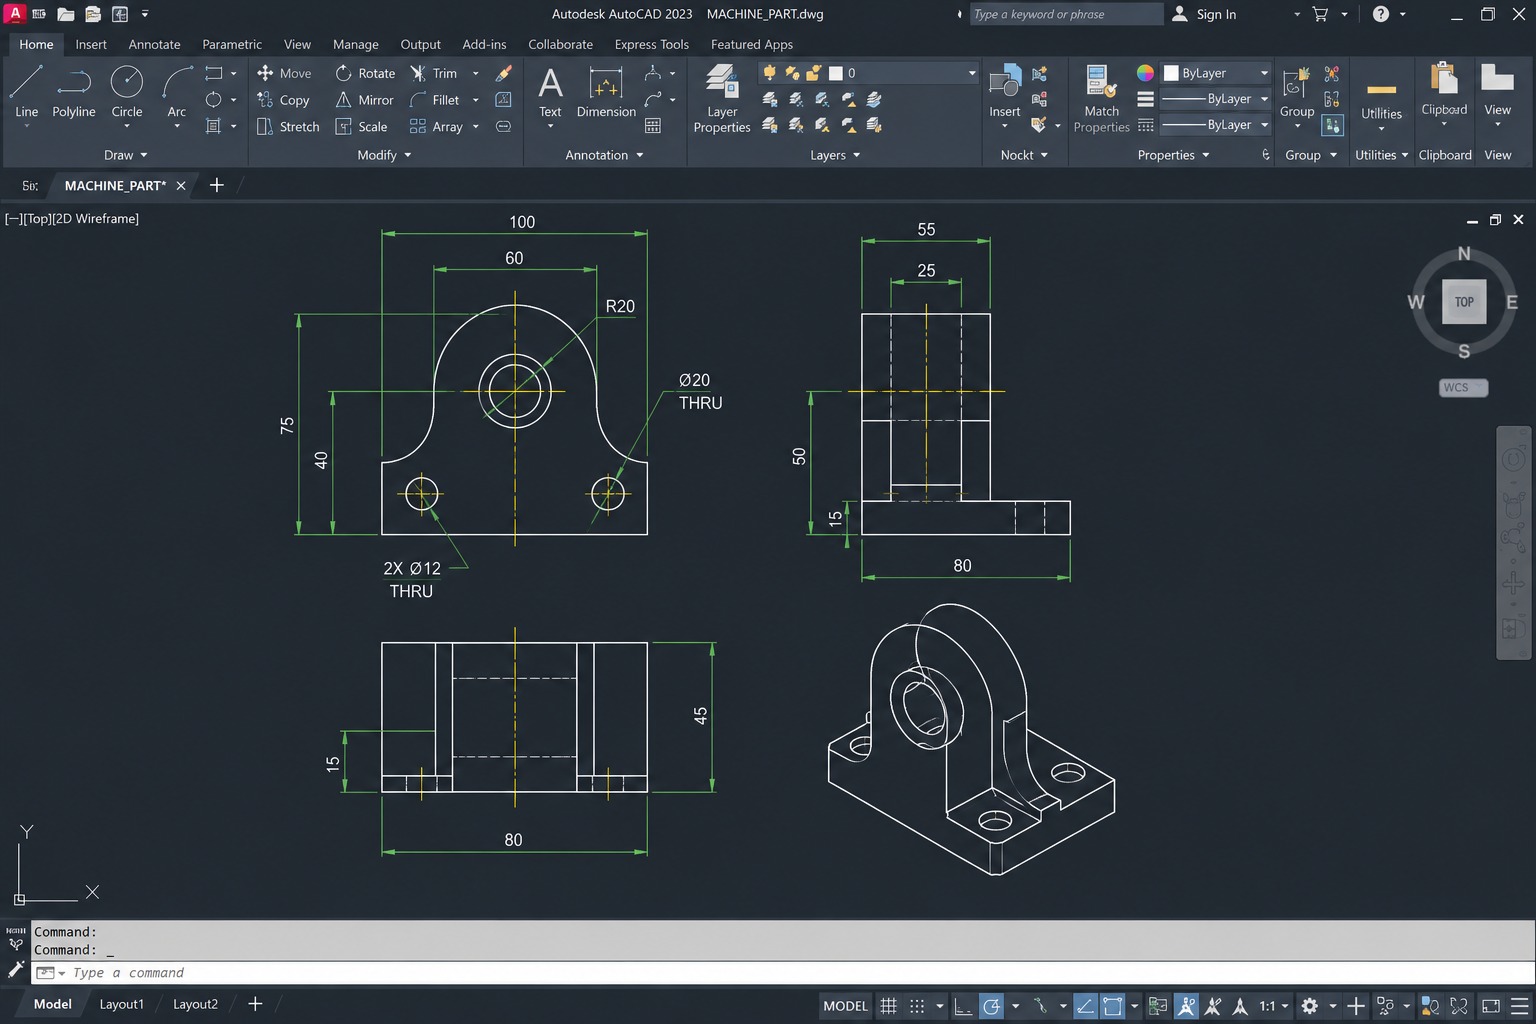Toggle Object Snap Tracking
This screenshot has width=1536, height=1024.
point(1085,1006)
